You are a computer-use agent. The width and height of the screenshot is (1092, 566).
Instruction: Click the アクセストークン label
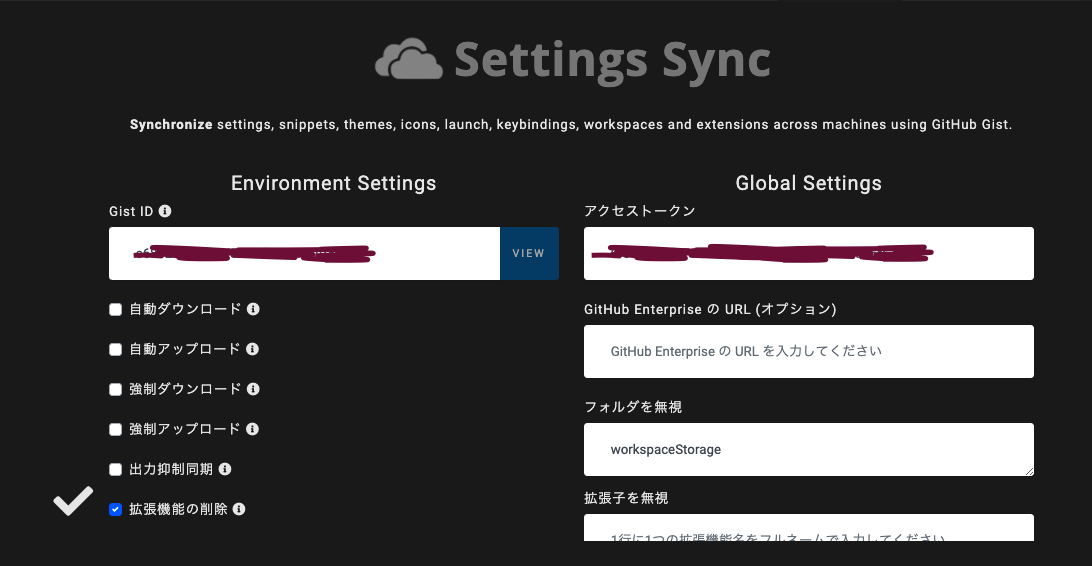click(639, 211)
